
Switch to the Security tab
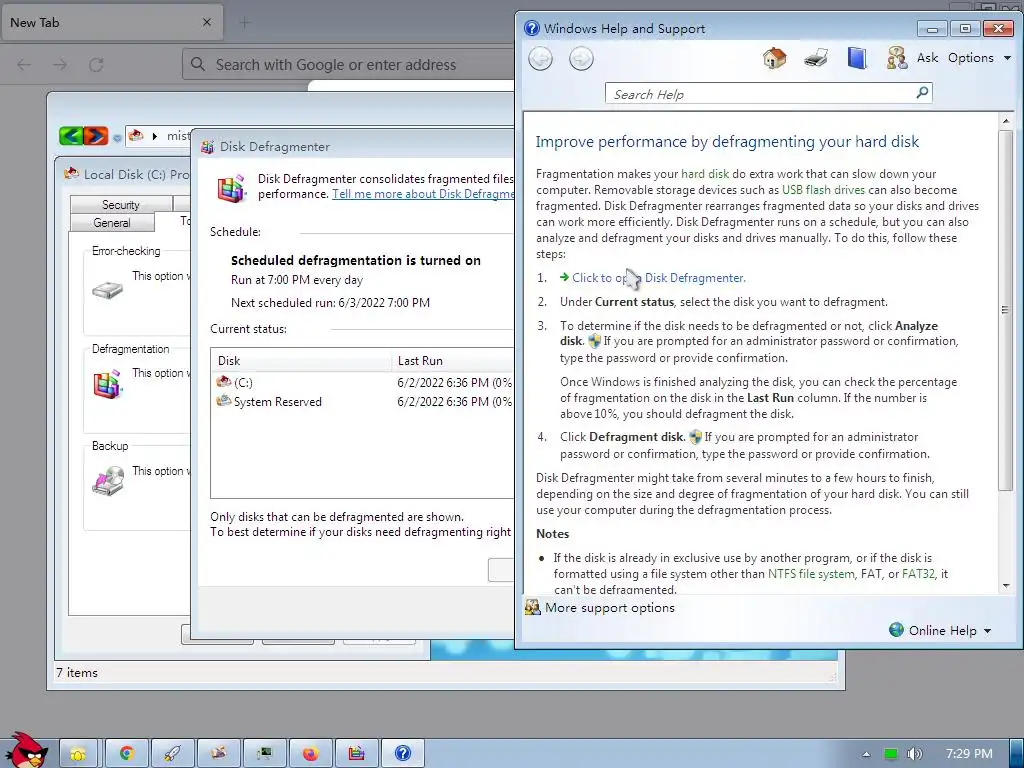tap(121, 204)
